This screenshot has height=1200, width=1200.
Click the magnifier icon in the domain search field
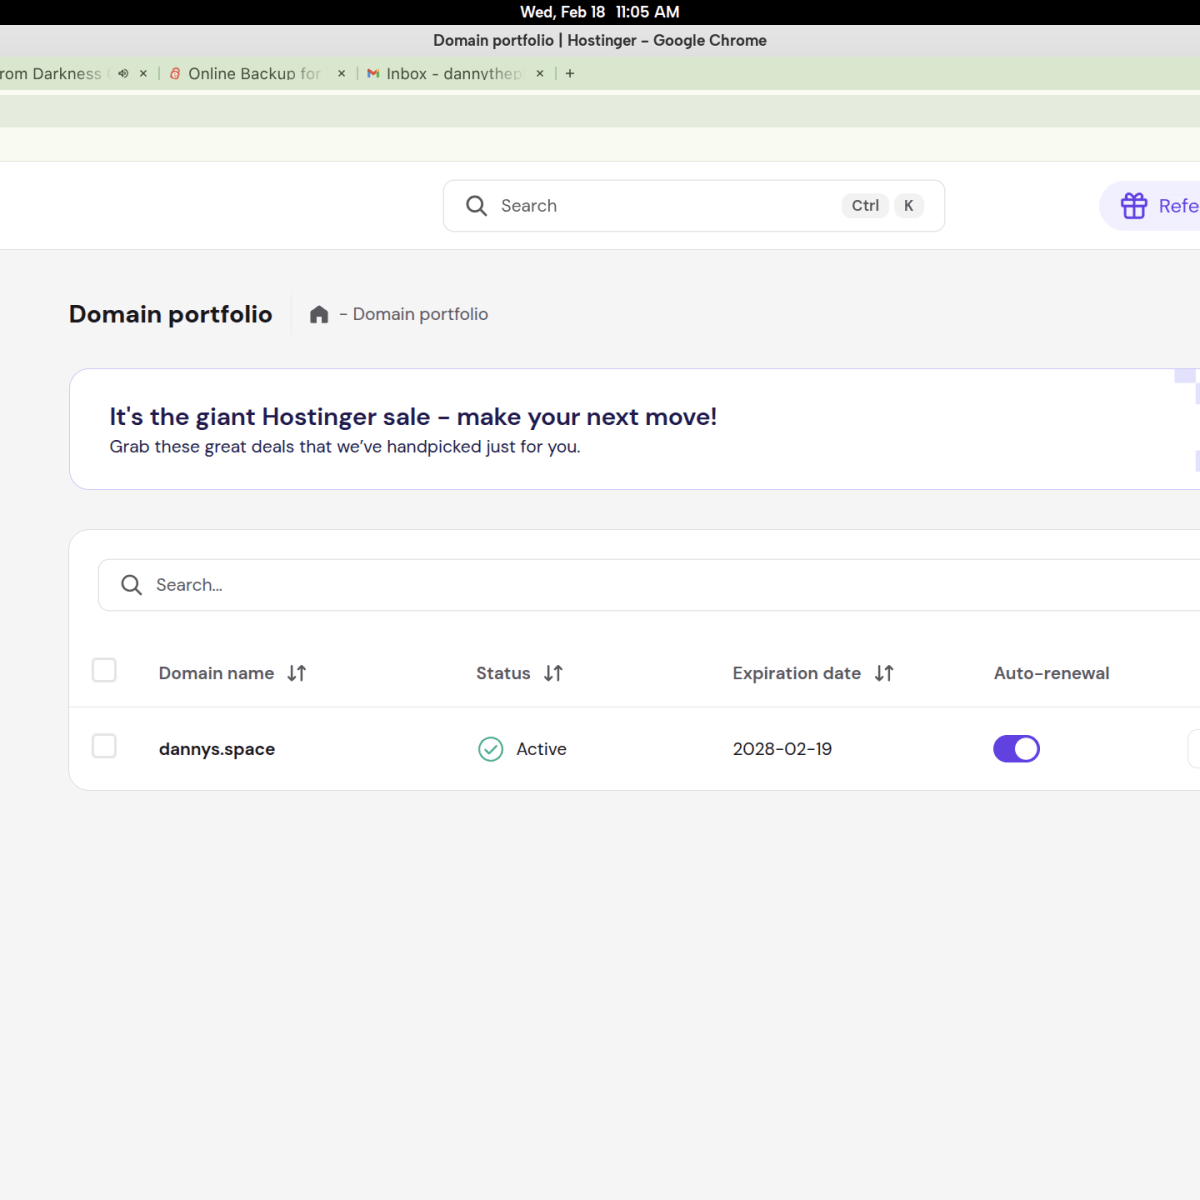click(131, 584)
